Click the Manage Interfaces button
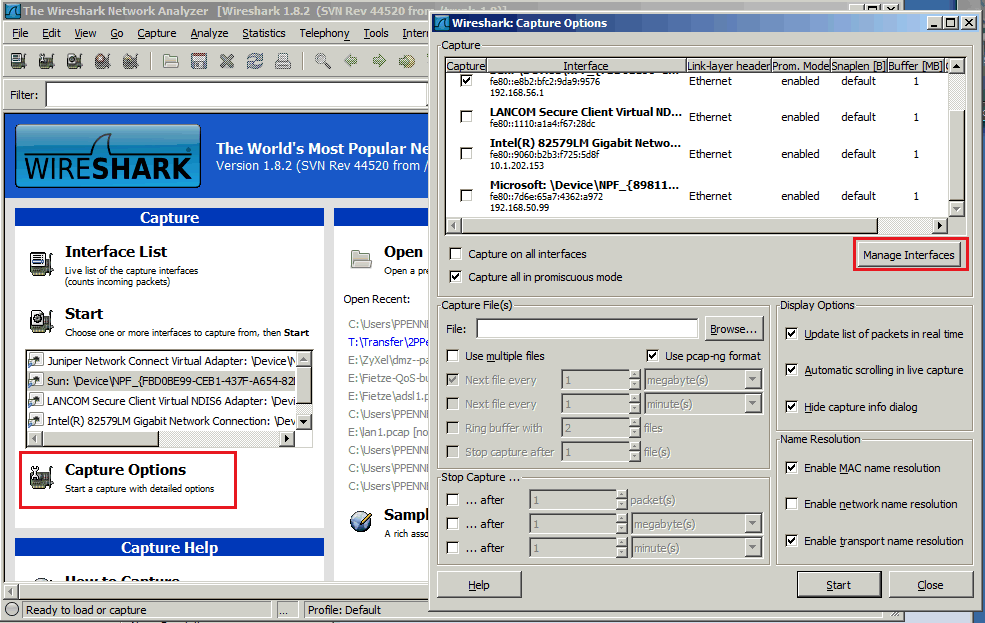985x623 pixels. pyautogui.click(x=909, y=255)
